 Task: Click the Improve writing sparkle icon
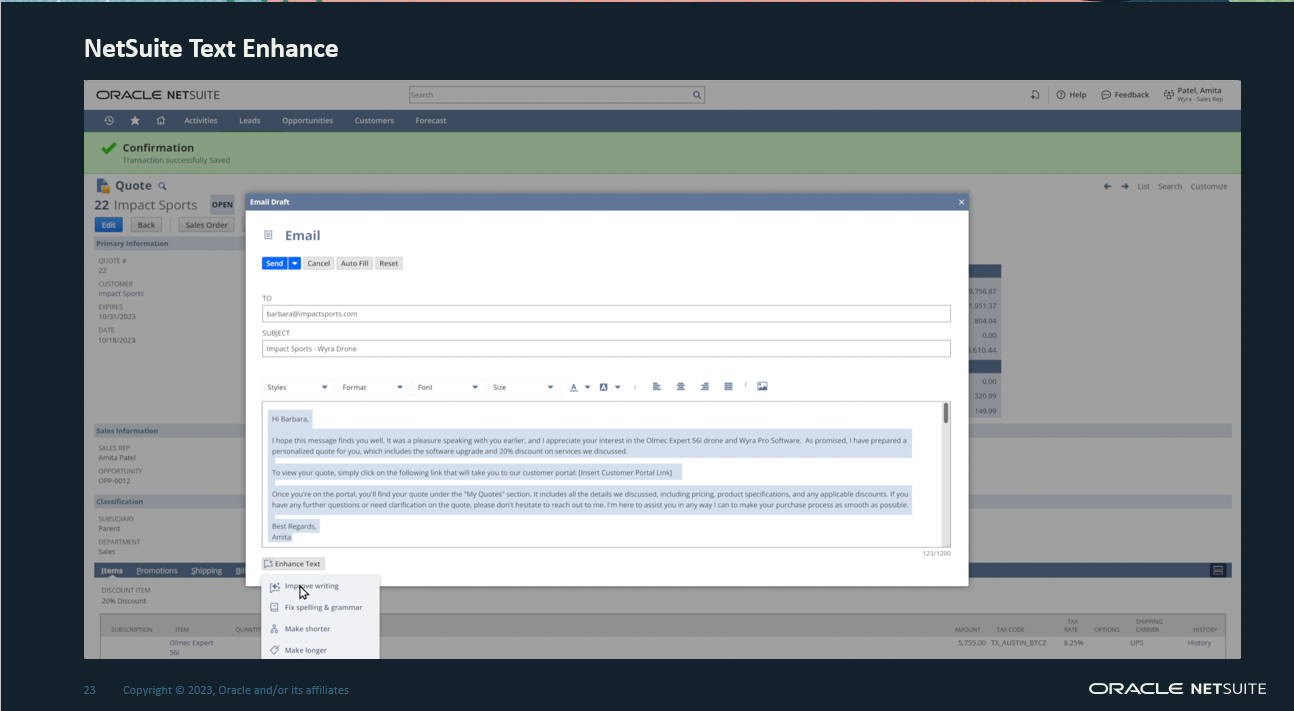point(274,587)
